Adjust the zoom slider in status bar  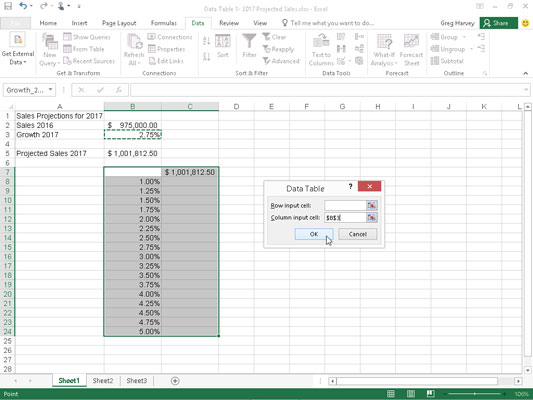pos(475,394)
